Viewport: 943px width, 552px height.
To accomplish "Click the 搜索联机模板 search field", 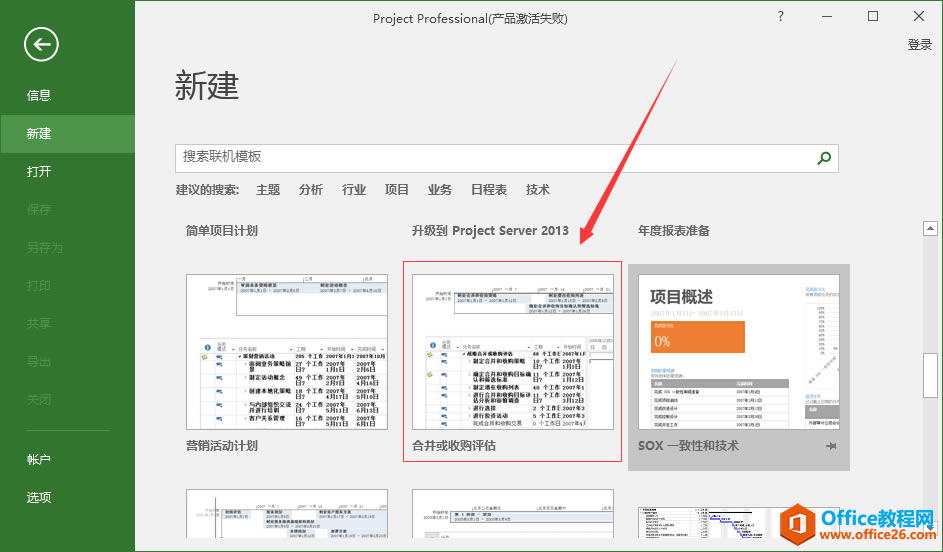I will 495,158.
